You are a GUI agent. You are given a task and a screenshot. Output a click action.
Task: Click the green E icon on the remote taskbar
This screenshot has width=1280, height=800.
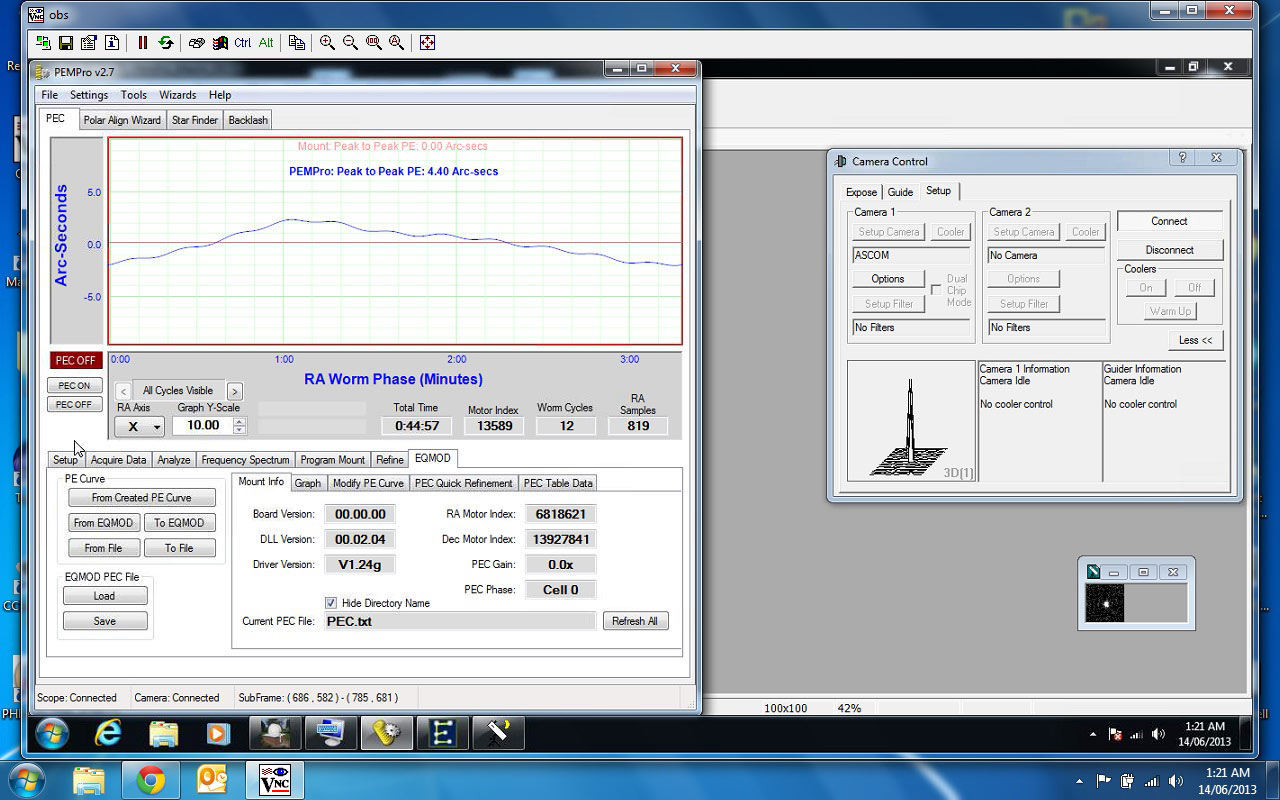click(x=441, y=735)
